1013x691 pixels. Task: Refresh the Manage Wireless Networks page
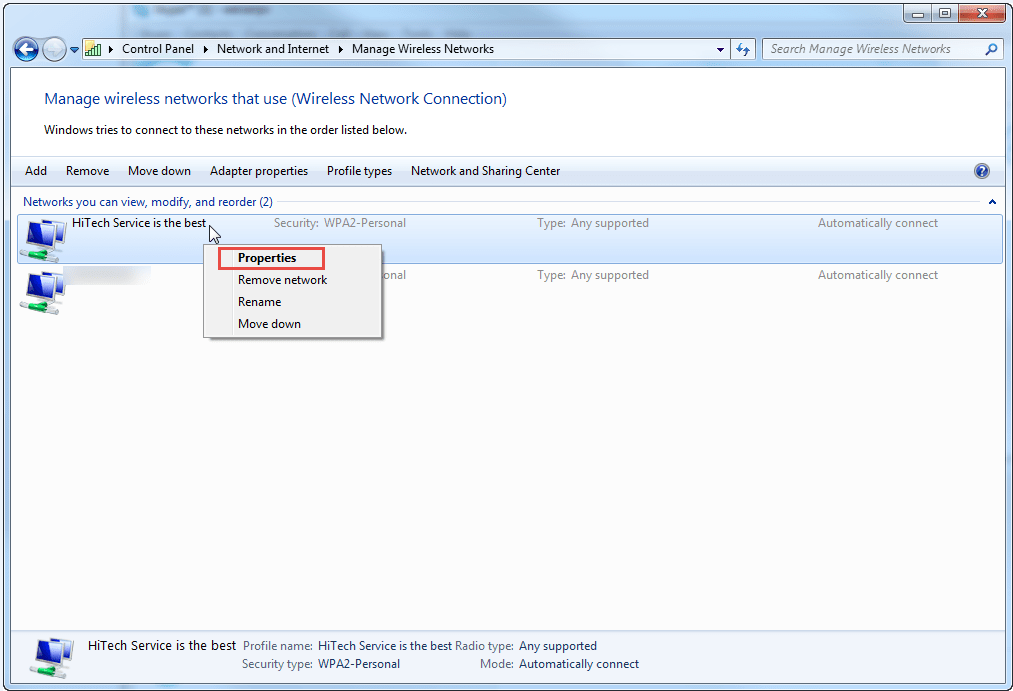[743, 49]
